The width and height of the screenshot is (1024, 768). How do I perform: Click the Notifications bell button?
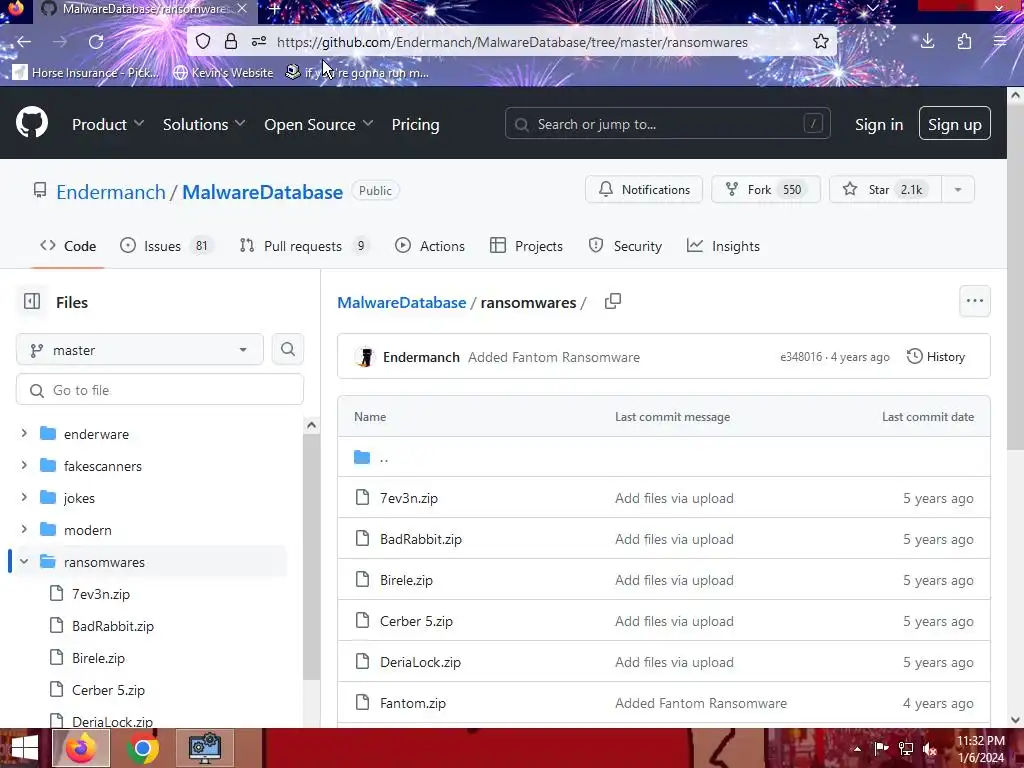pos(644,189)
